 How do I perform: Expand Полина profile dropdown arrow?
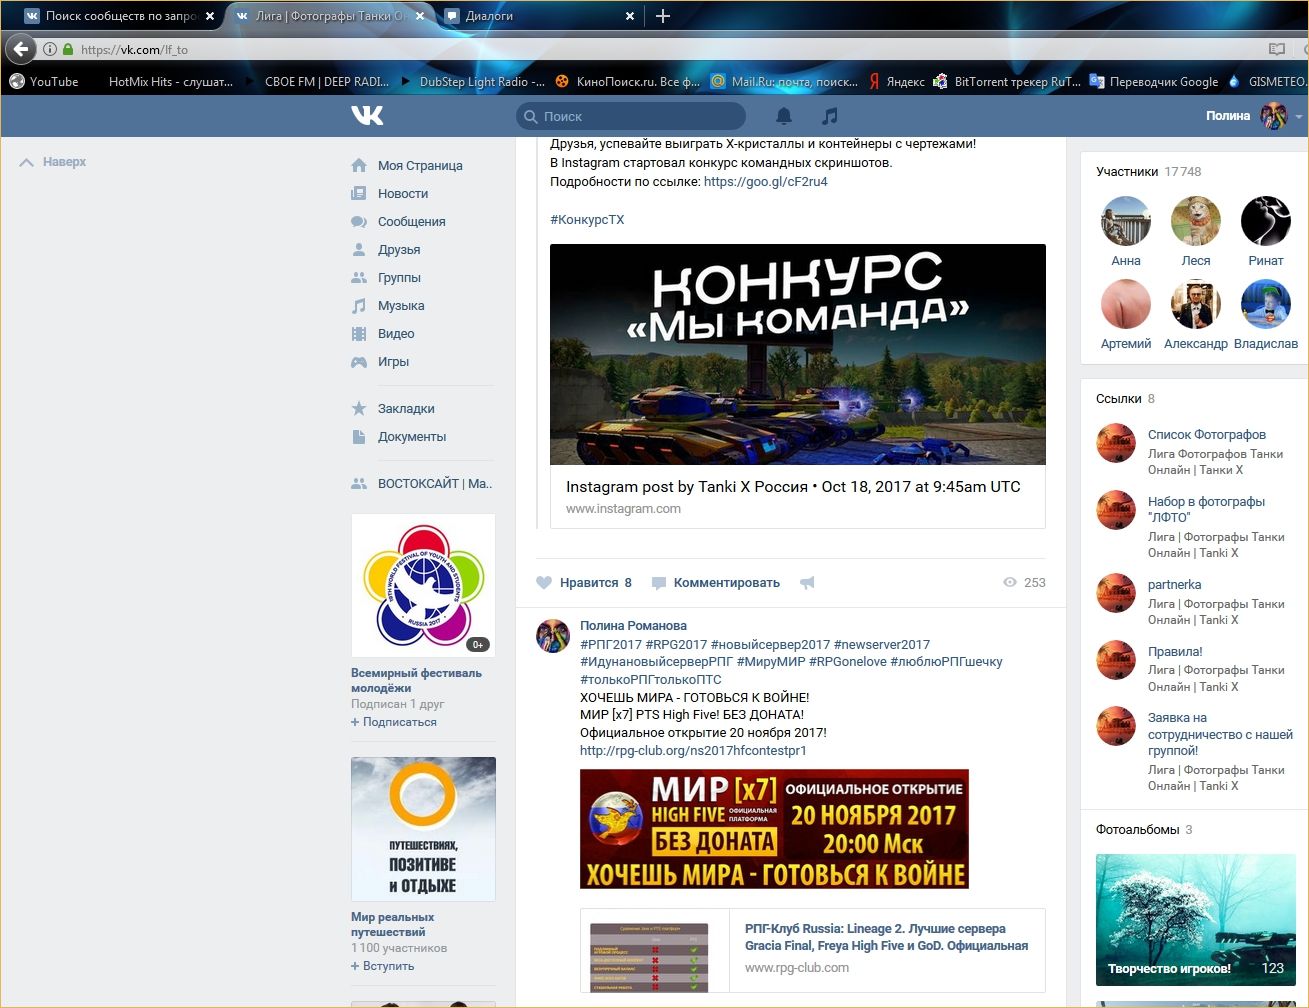pyautogui.click(x=1299, y=117)
